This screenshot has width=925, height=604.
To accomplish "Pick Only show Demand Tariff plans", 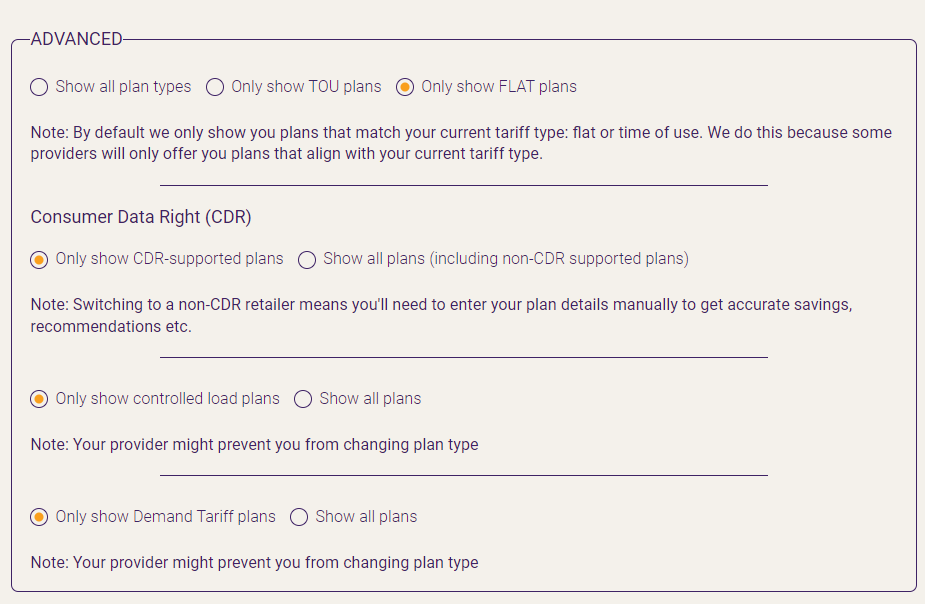I will coord(39,517).
